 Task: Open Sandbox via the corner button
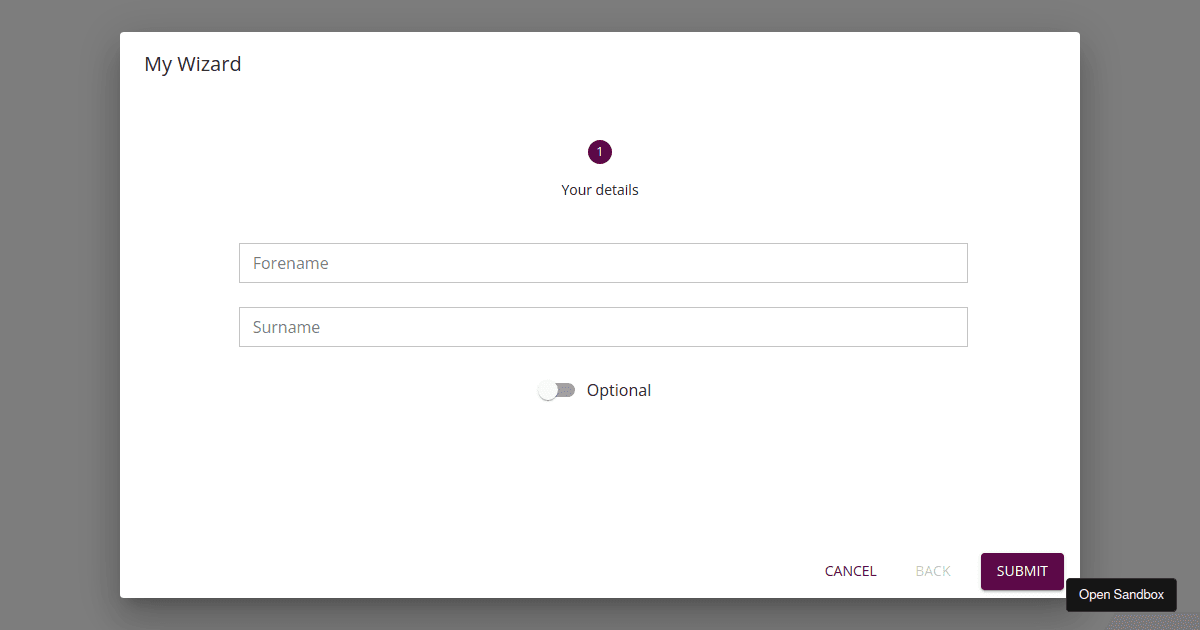(x=1121, y=594)
